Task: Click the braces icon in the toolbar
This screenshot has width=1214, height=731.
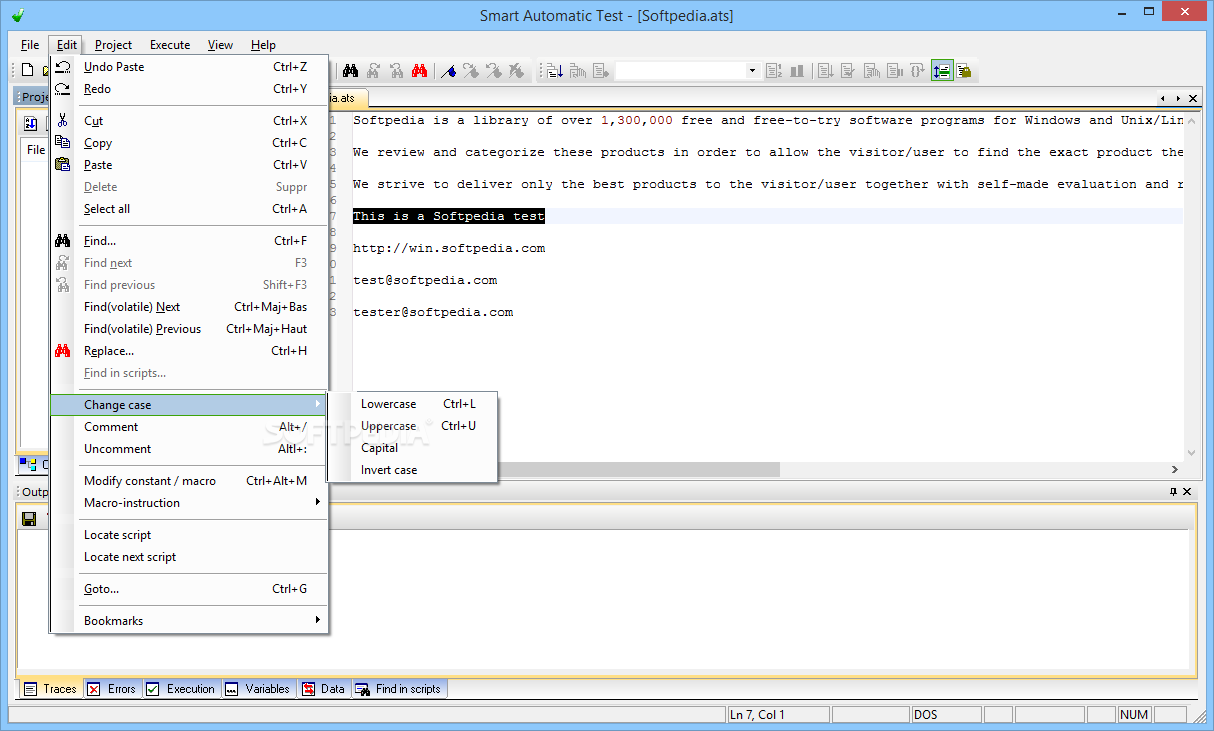Action: coord(916,70)
